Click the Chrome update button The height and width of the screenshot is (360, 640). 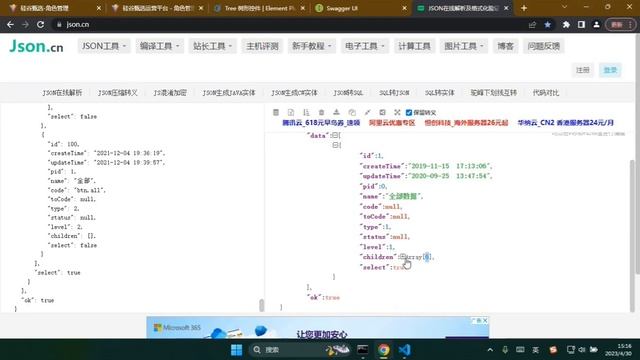[620, 25]
